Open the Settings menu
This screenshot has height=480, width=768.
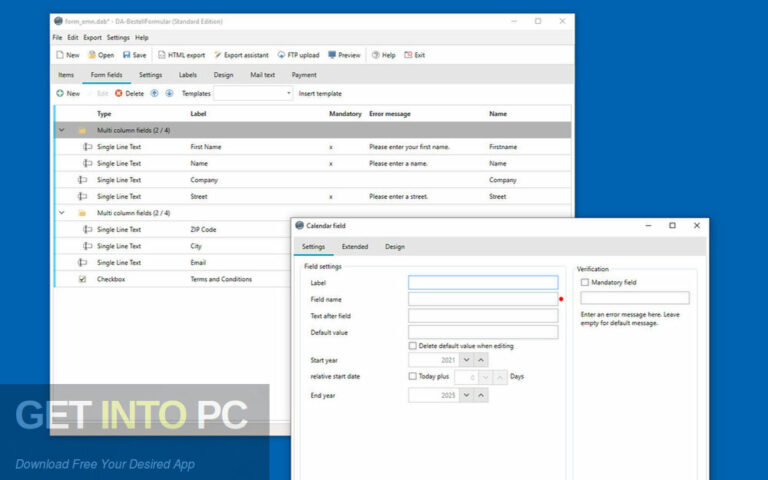[x=118, y=38]
